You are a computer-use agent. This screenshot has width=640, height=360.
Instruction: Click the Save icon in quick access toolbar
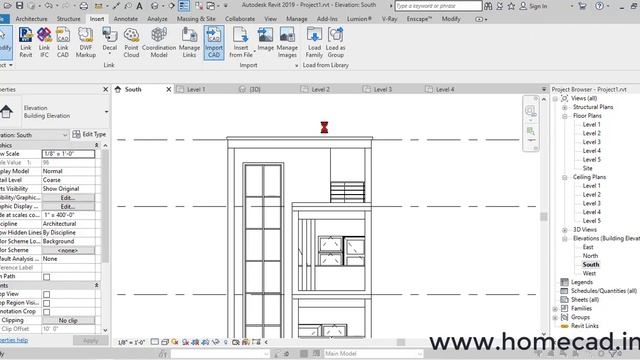pos(19,6)
